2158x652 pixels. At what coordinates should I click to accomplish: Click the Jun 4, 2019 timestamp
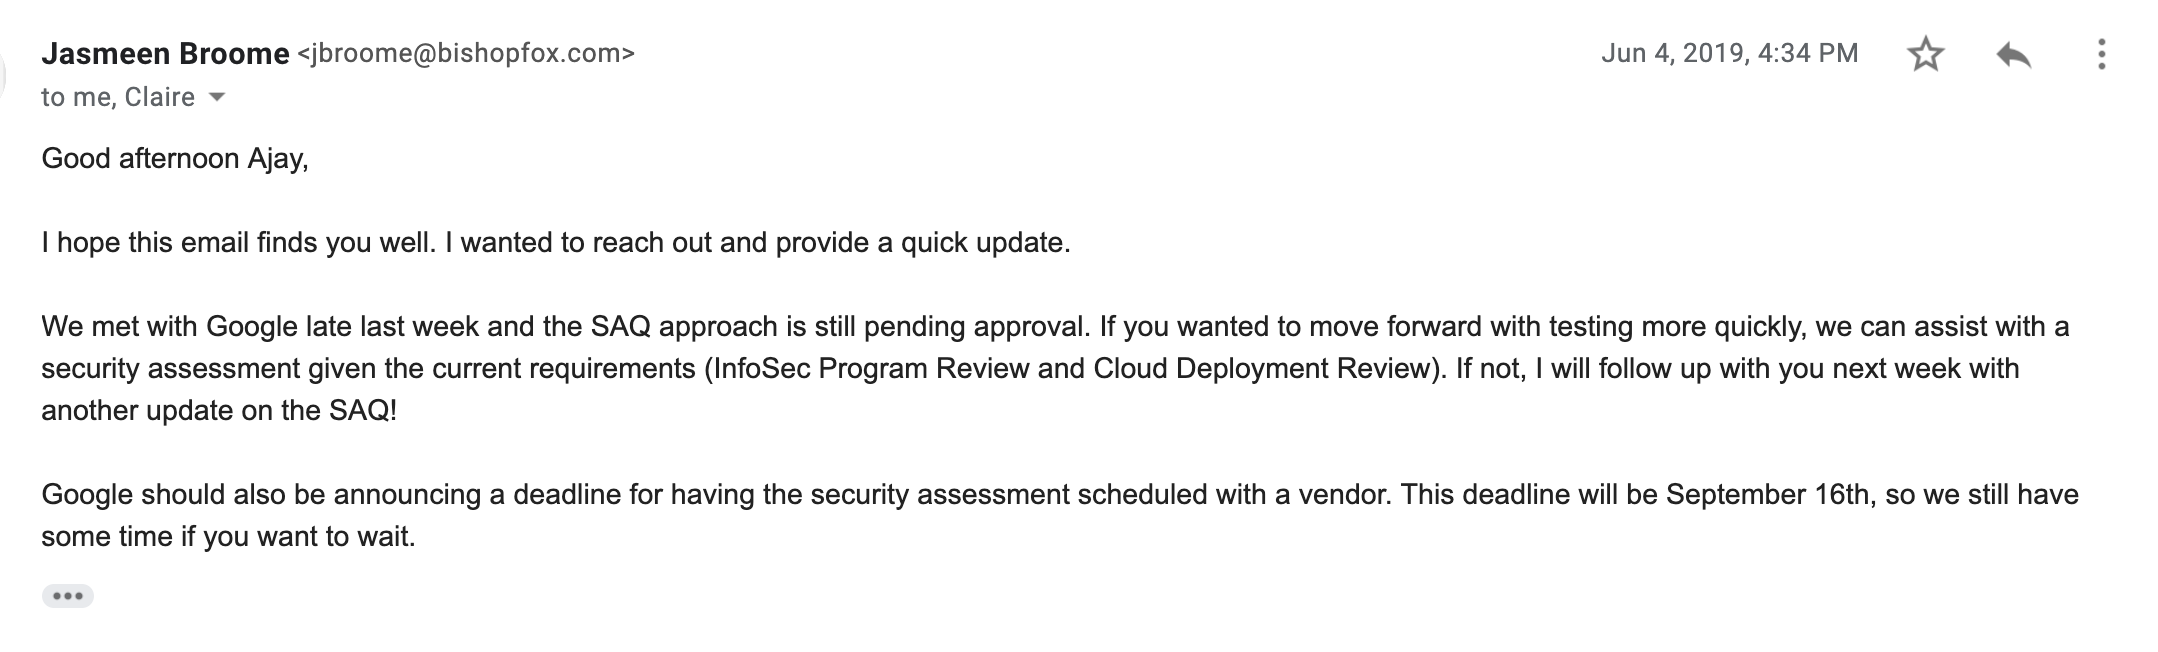pyautogui.click(x=1729, y=53)
